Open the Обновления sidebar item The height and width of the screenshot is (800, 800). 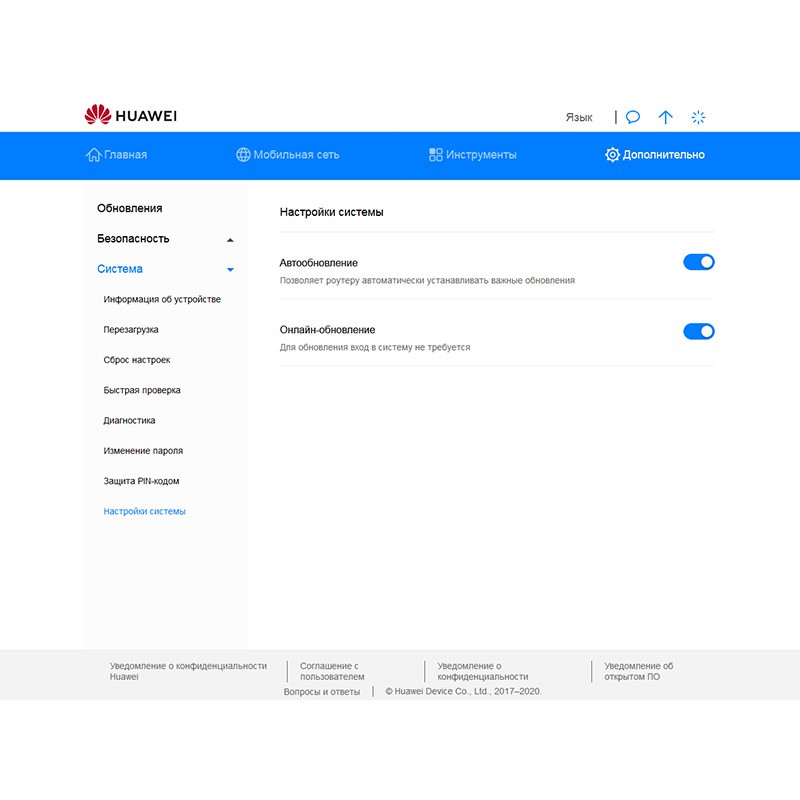[129, 208]
